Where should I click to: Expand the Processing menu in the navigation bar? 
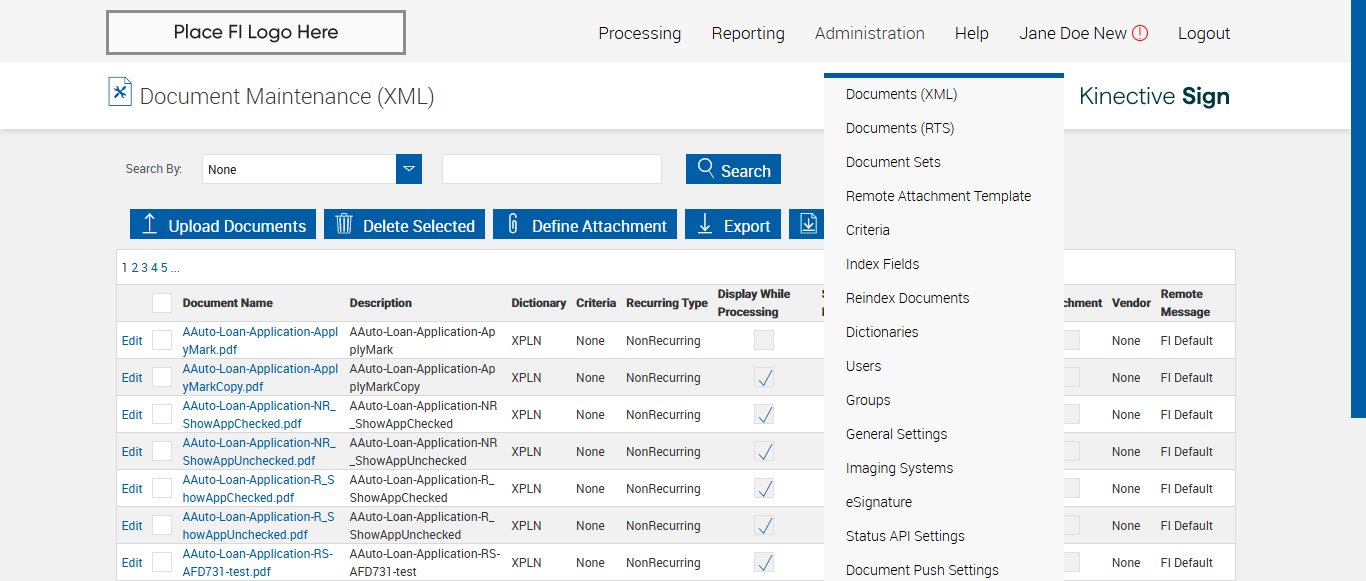[639, 33]
